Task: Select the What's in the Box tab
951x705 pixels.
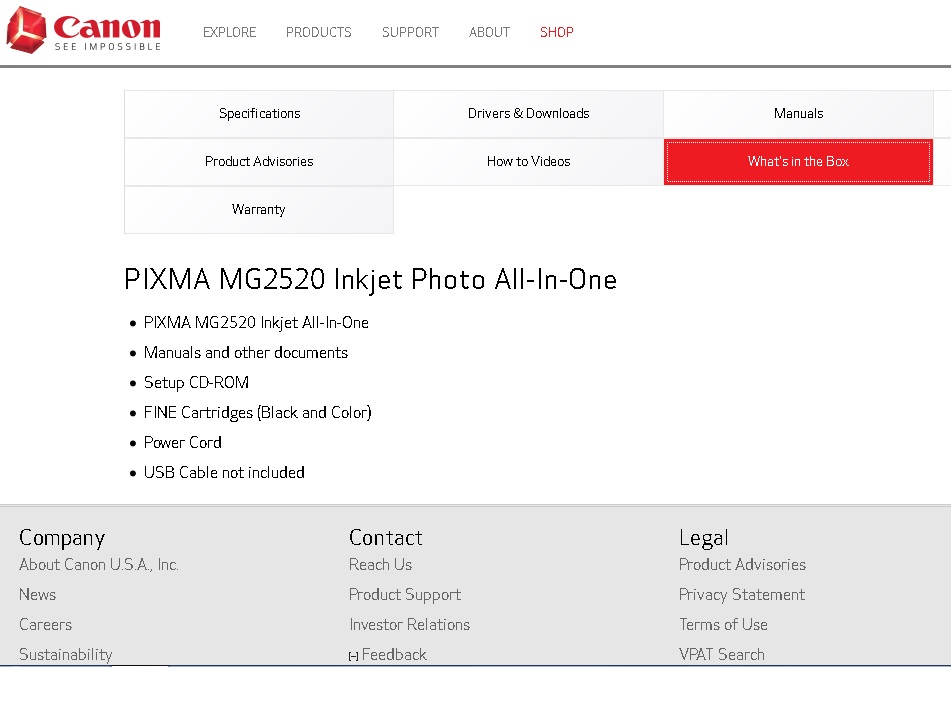Action: coord(798,162)
